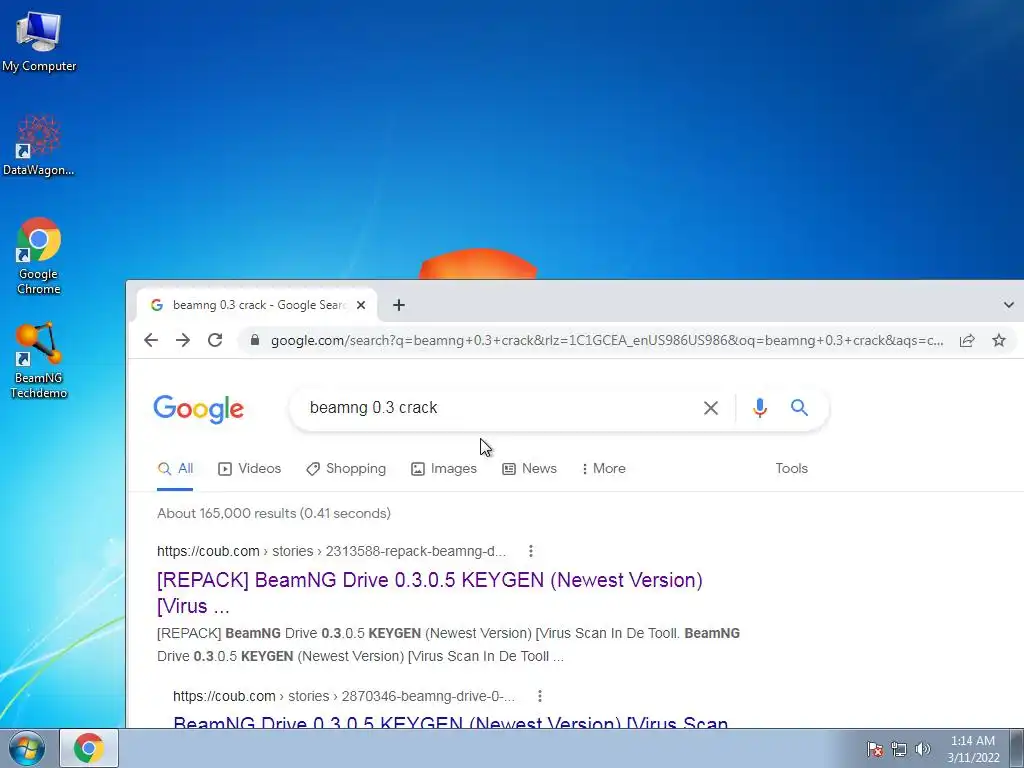This screenshot has width=1024, height=768.
Task: Click the volume speaker tray icon
Action: [923, 749]
